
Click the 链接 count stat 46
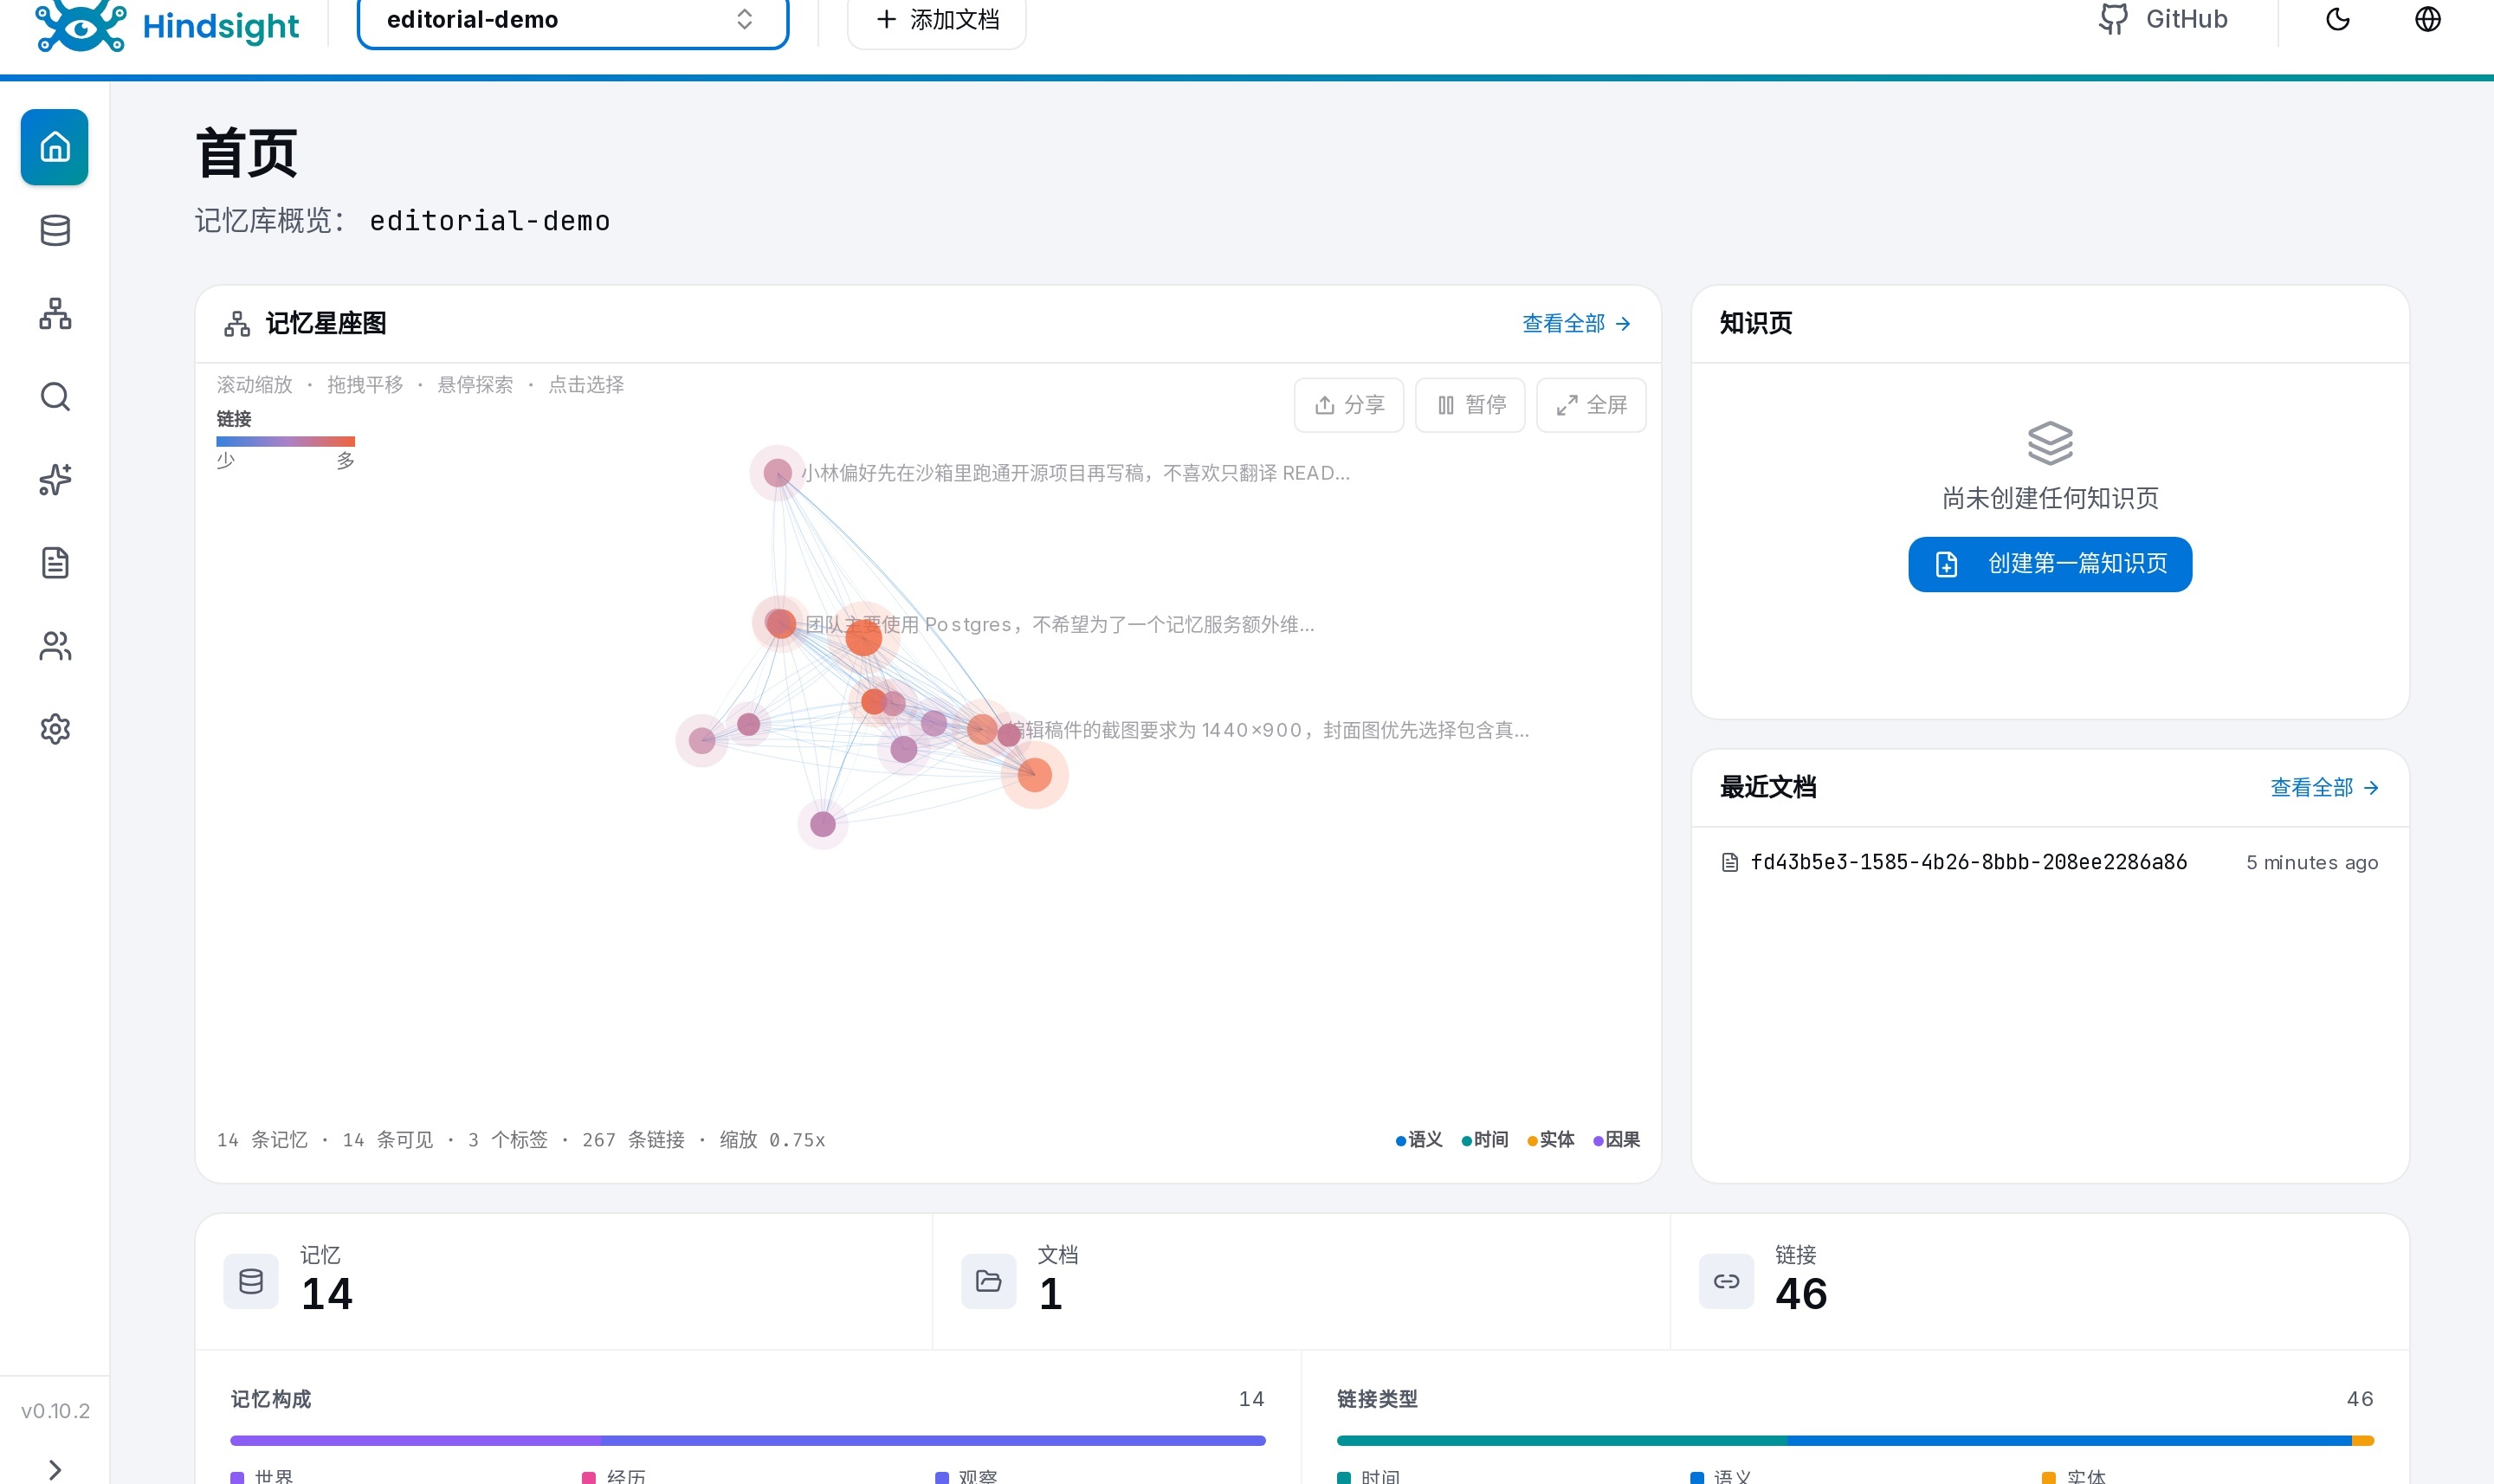point(1801,1294)
